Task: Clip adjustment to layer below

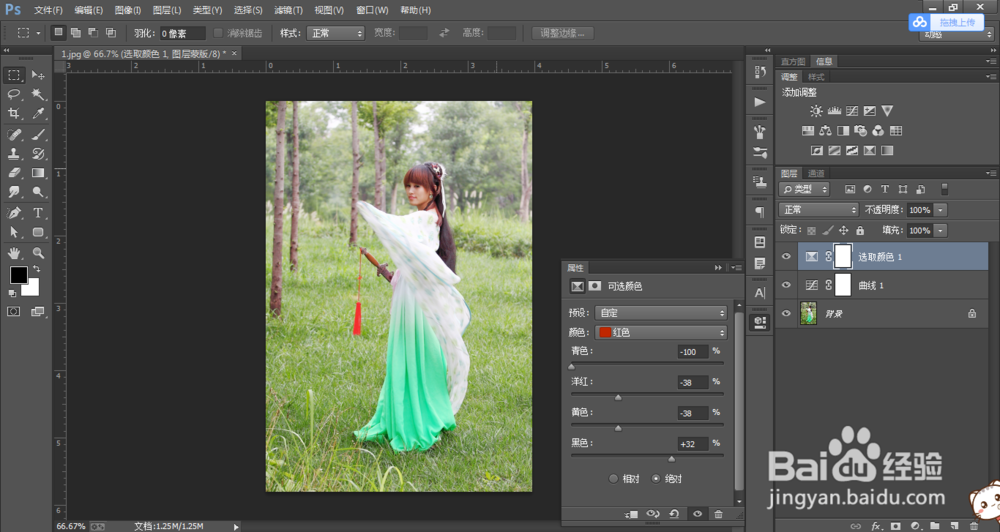Action: [631, 514]
